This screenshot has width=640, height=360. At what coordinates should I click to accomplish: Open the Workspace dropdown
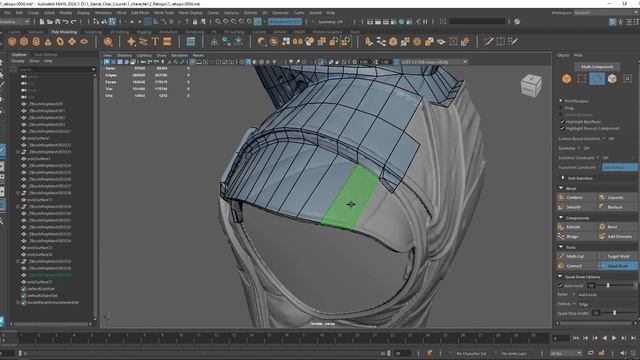(606, 13)
